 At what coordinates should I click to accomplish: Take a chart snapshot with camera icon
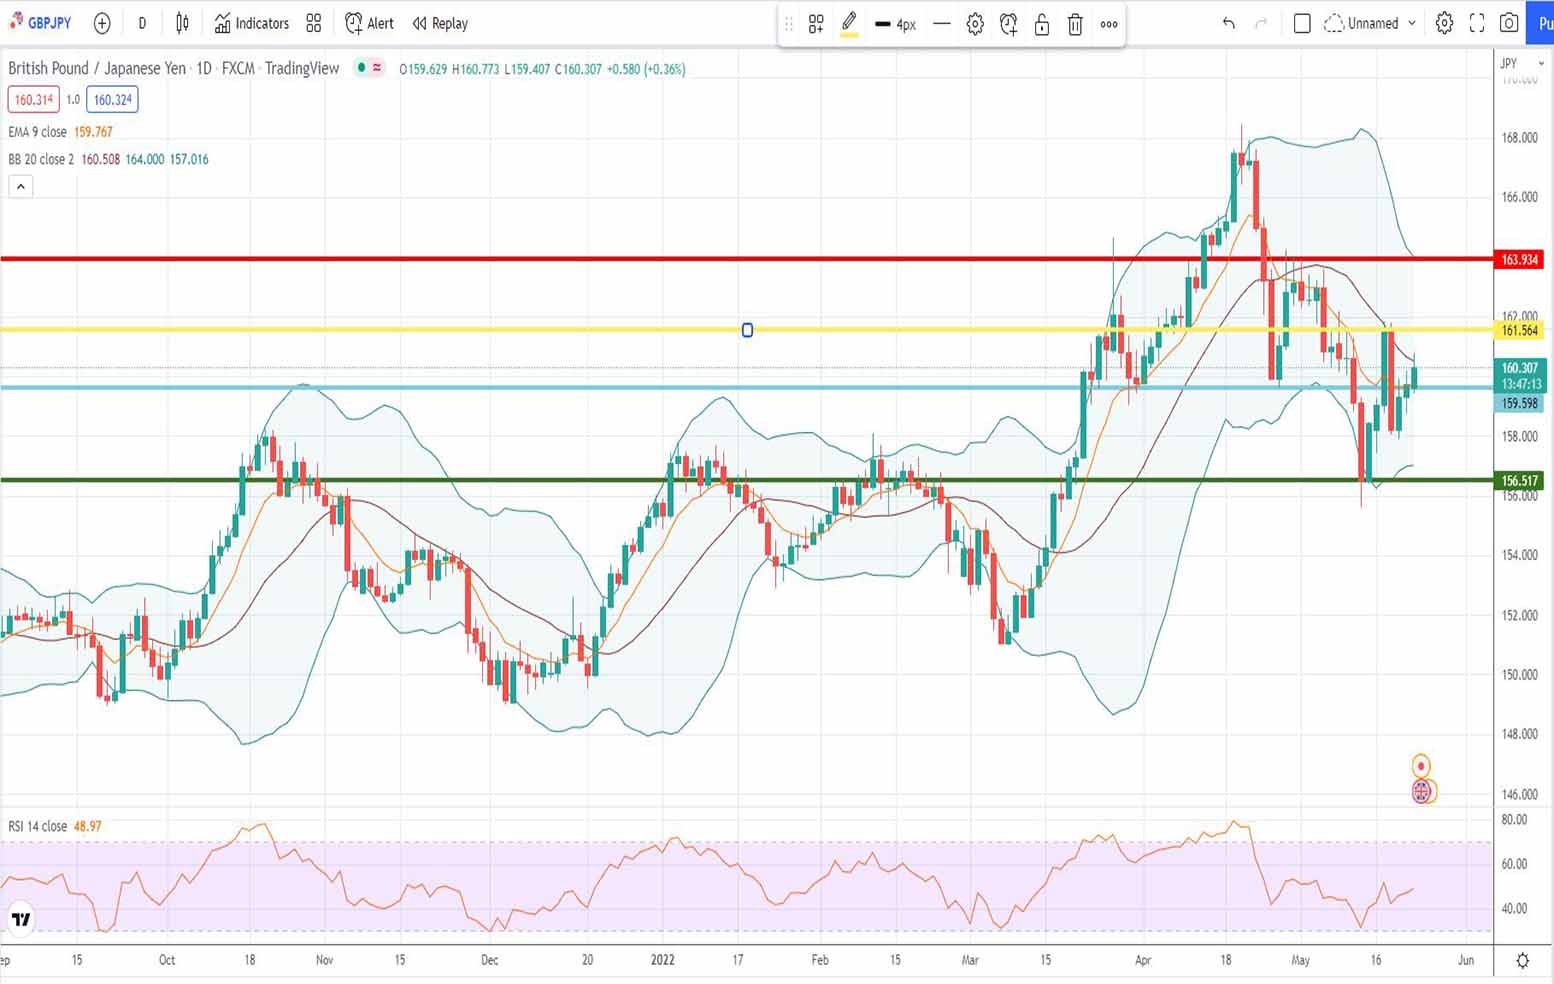pyautogui.click(x=1509, y=23)
